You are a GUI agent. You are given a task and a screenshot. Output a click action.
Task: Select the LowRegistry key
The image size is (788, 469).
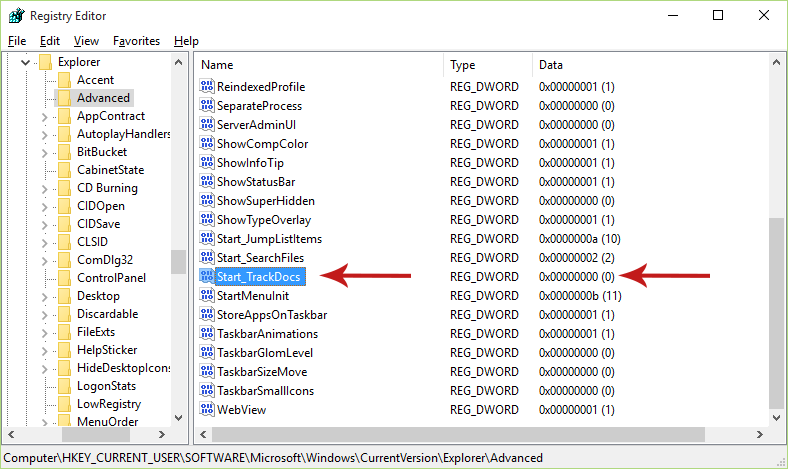109,404
